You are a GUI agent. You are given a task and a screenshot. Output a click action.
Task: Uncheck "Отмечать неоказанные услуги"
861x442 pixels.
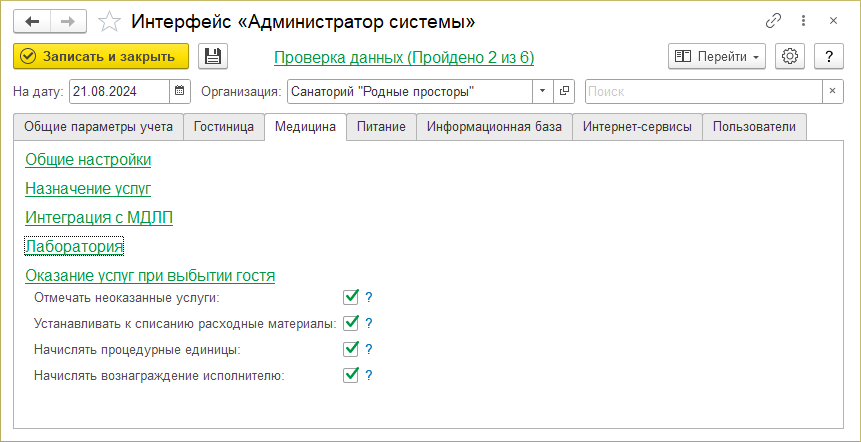351,297
